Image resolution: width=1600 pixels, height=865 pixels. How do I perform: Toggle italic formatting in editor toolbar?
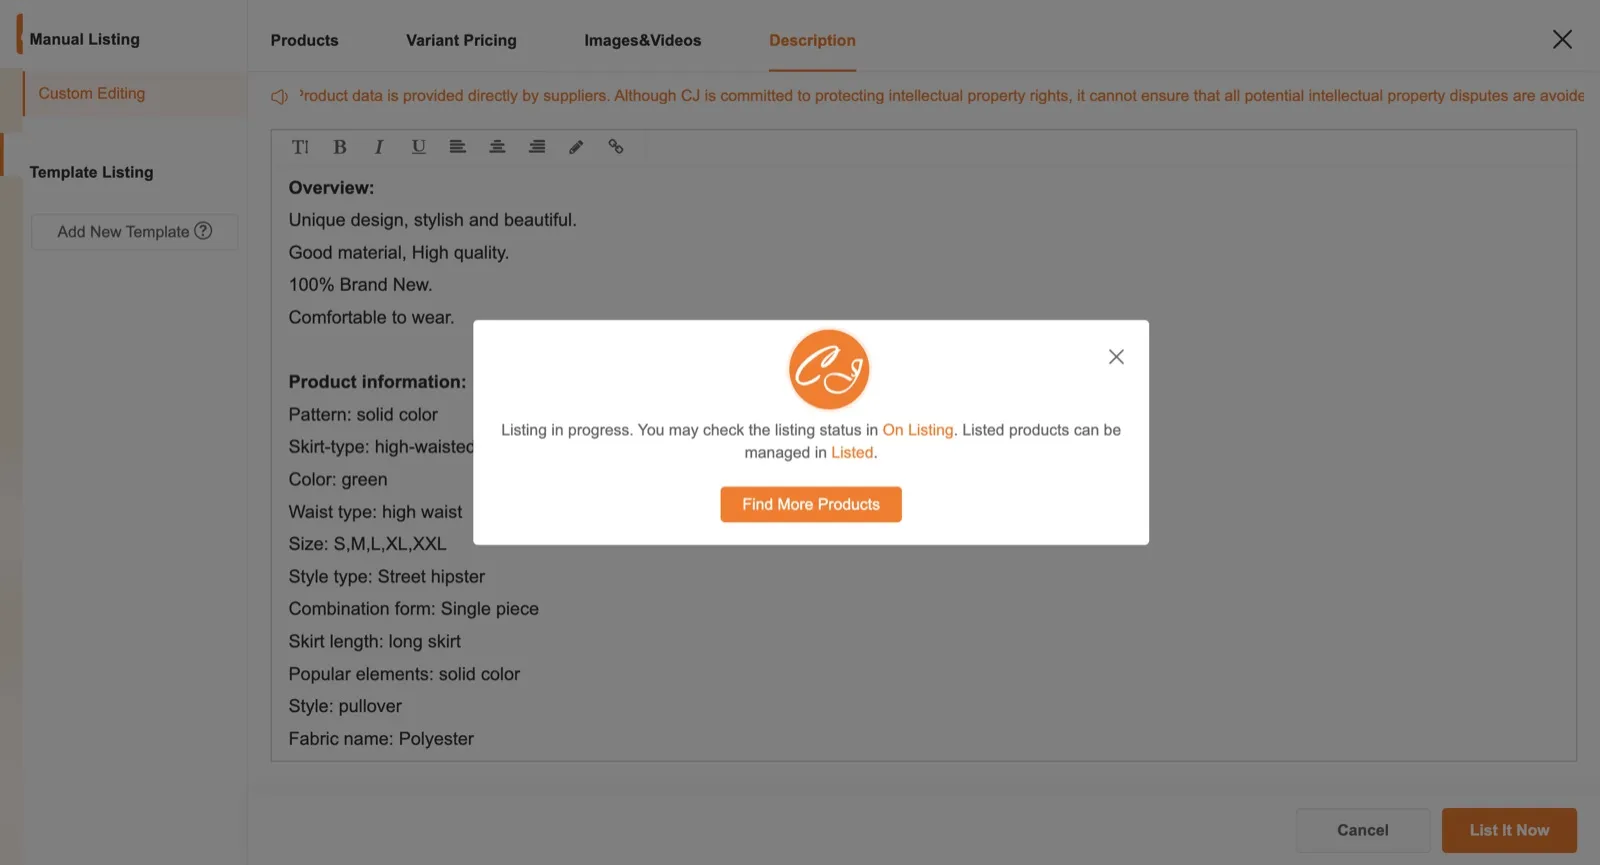tap(379, 147)
